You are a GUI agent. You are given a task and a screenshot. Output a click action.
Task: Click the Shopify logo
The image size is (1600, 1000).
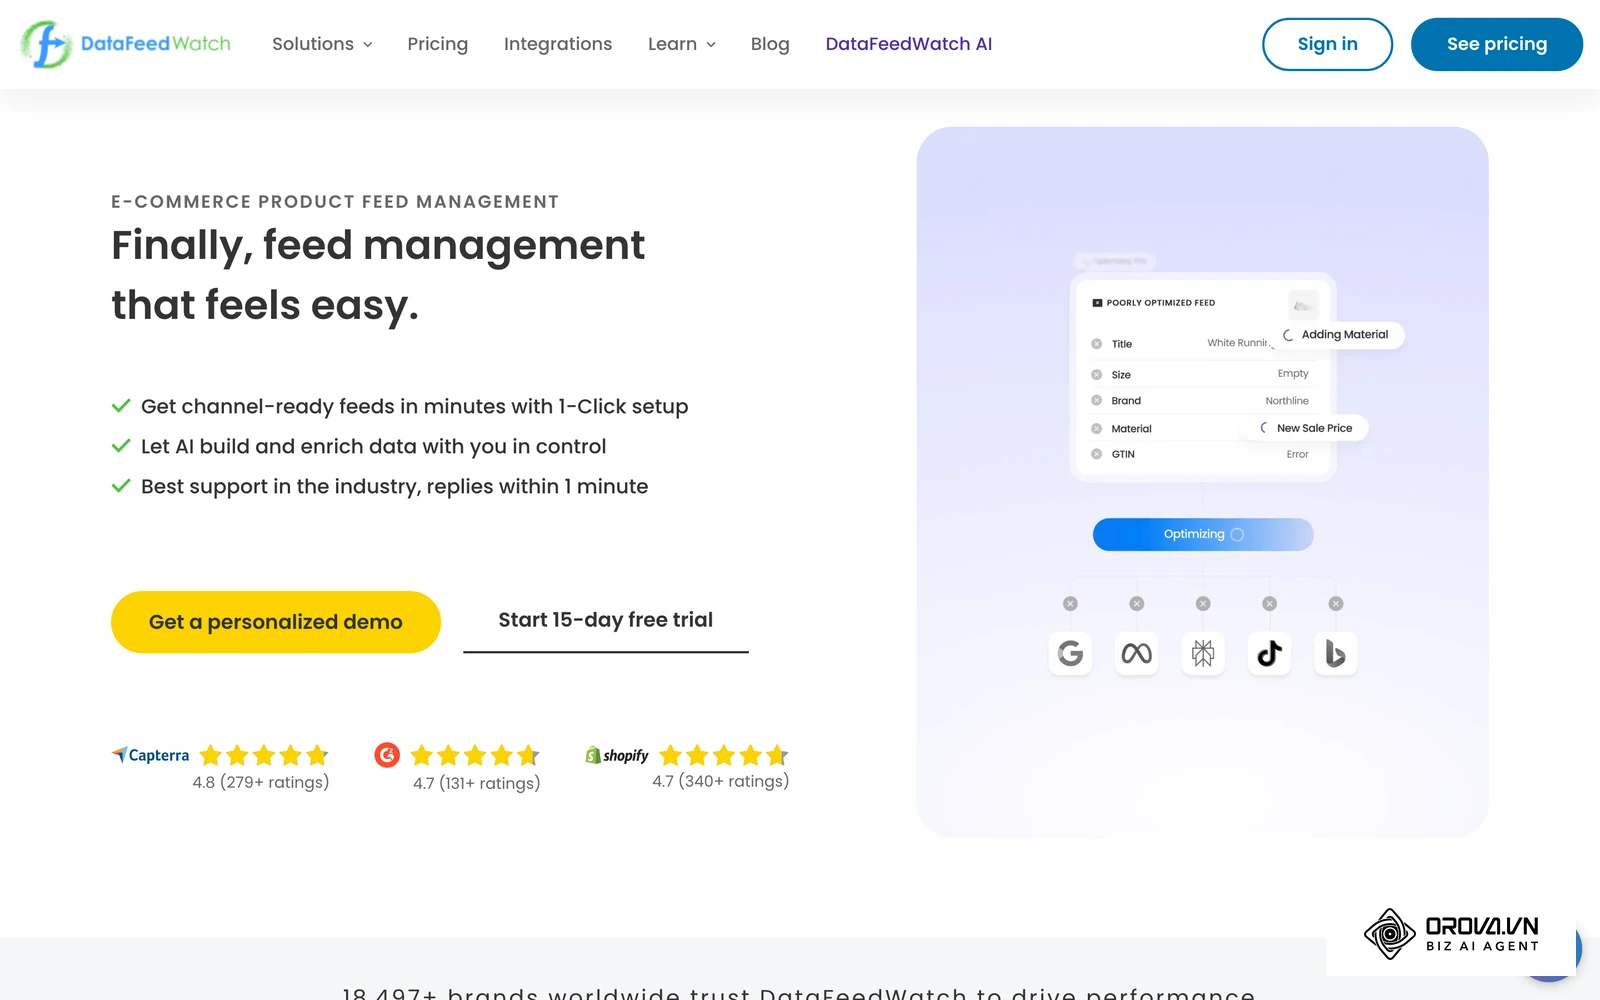tap(617, 755)
